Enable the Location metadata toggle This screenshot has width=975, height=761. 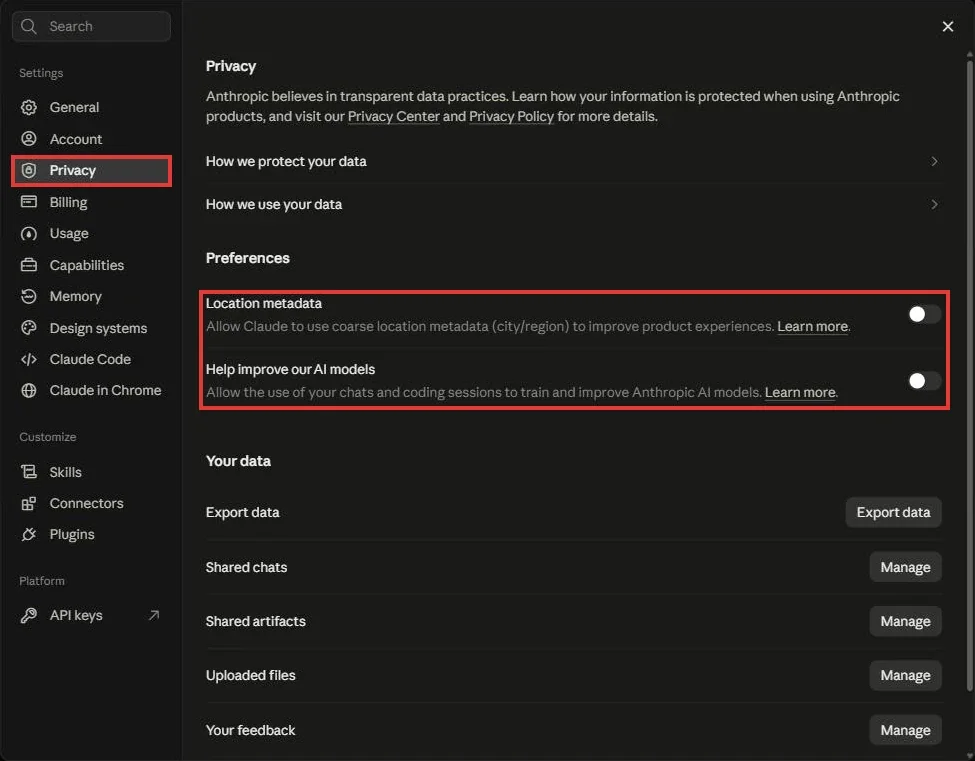click(924, 315)
